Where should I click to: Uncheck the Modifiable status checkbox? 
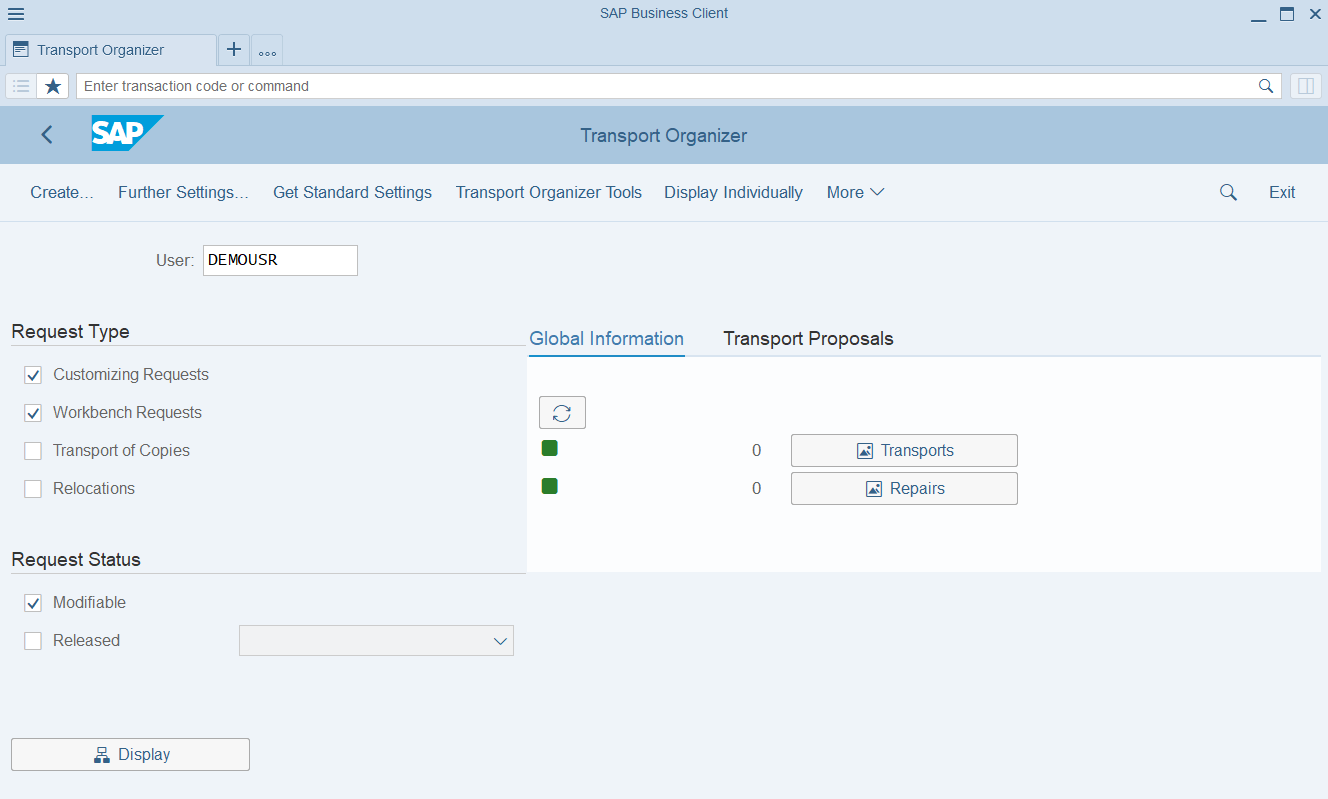click(33, 603)
